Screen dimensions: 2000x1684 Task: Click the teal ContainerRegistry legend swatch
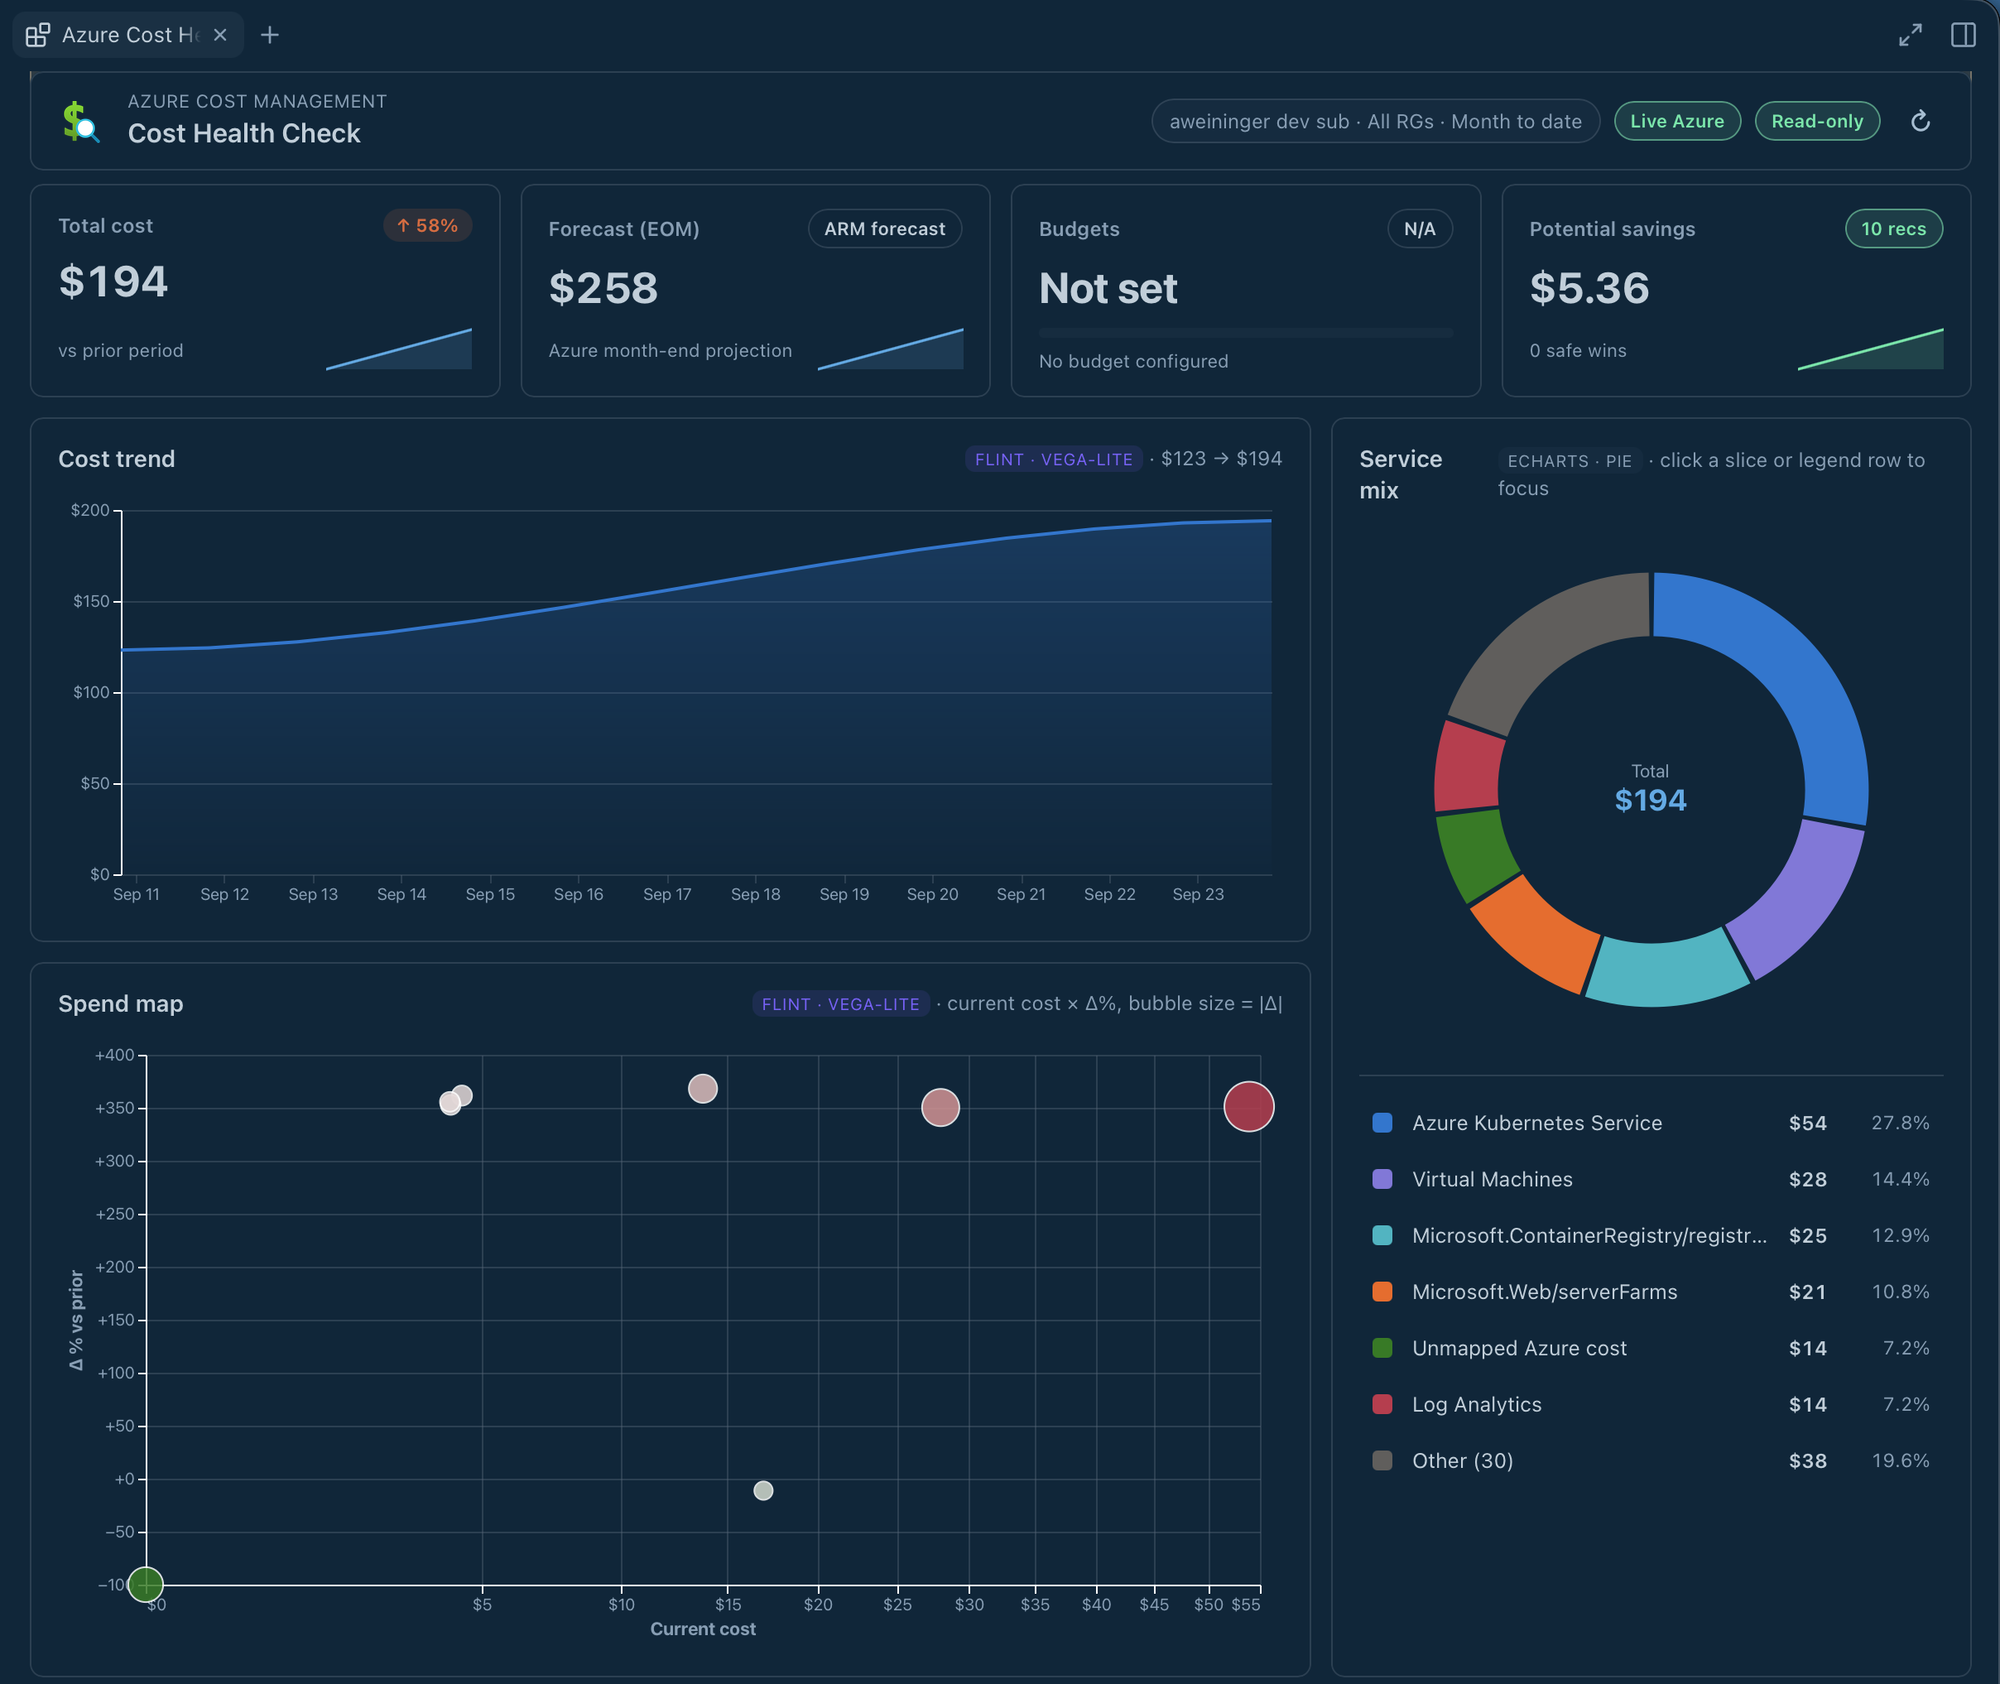tap(1382, 1235)
